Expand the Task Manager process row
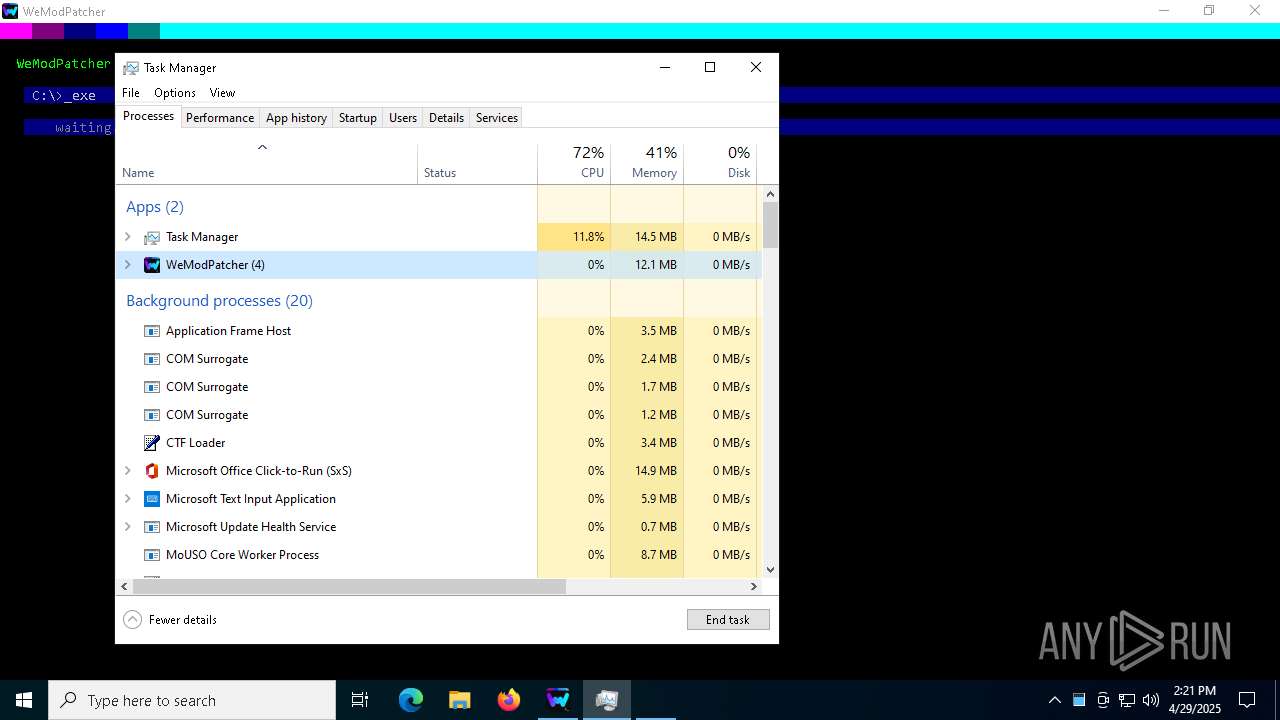1280x720 pixels. 127,237
